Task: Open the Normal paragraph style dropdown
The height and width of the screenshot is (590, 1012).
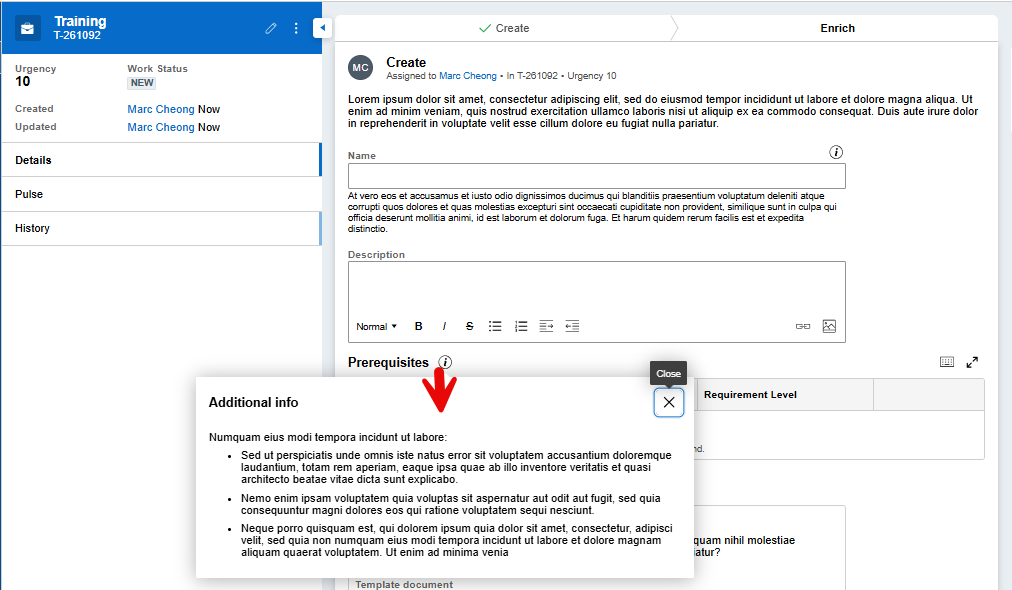Action: pos(376,326)
